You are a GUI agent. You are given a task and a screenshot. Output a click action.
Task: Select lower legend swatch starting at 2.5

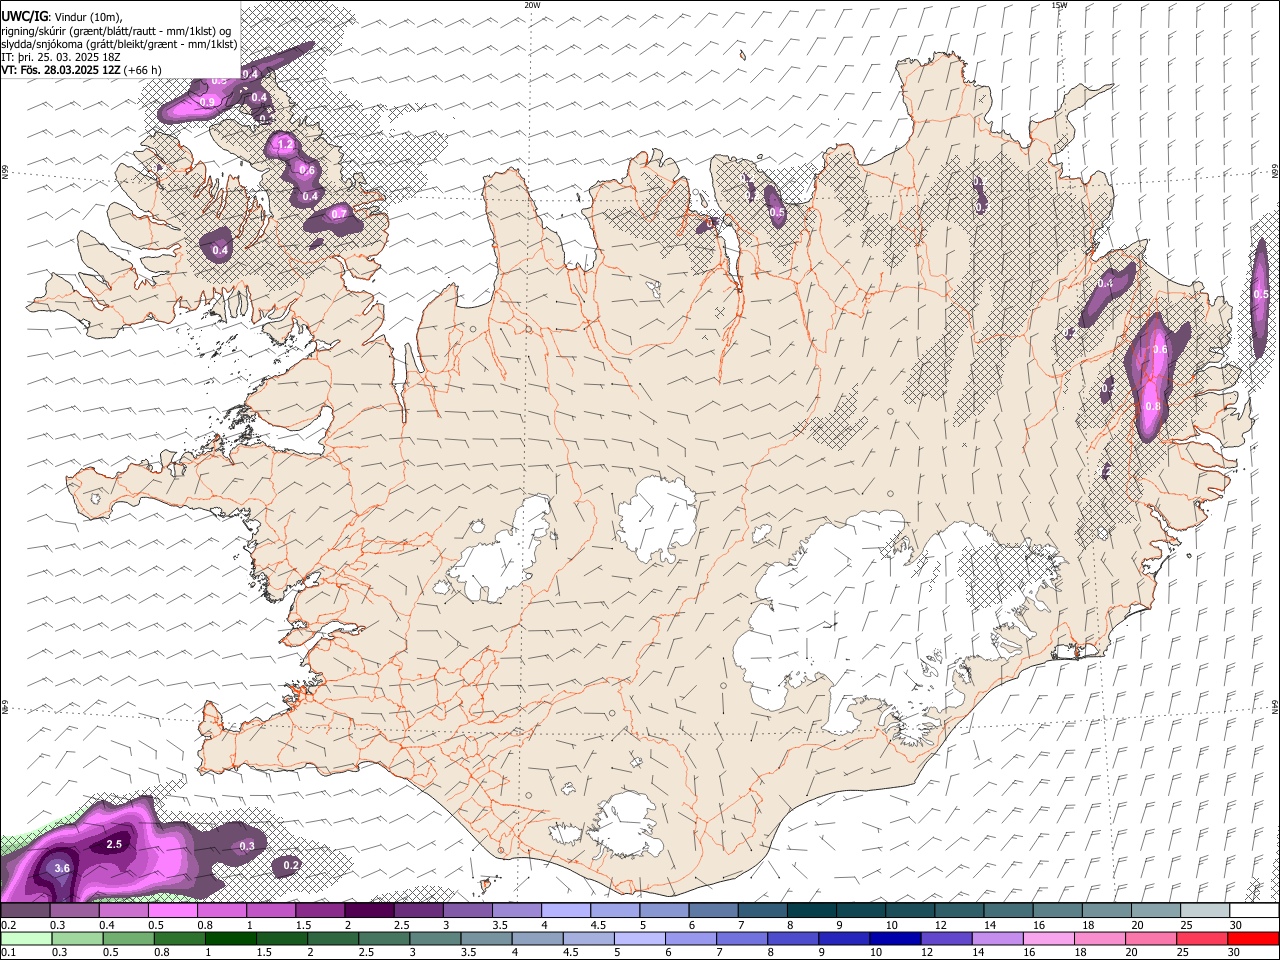click(384, 938)
